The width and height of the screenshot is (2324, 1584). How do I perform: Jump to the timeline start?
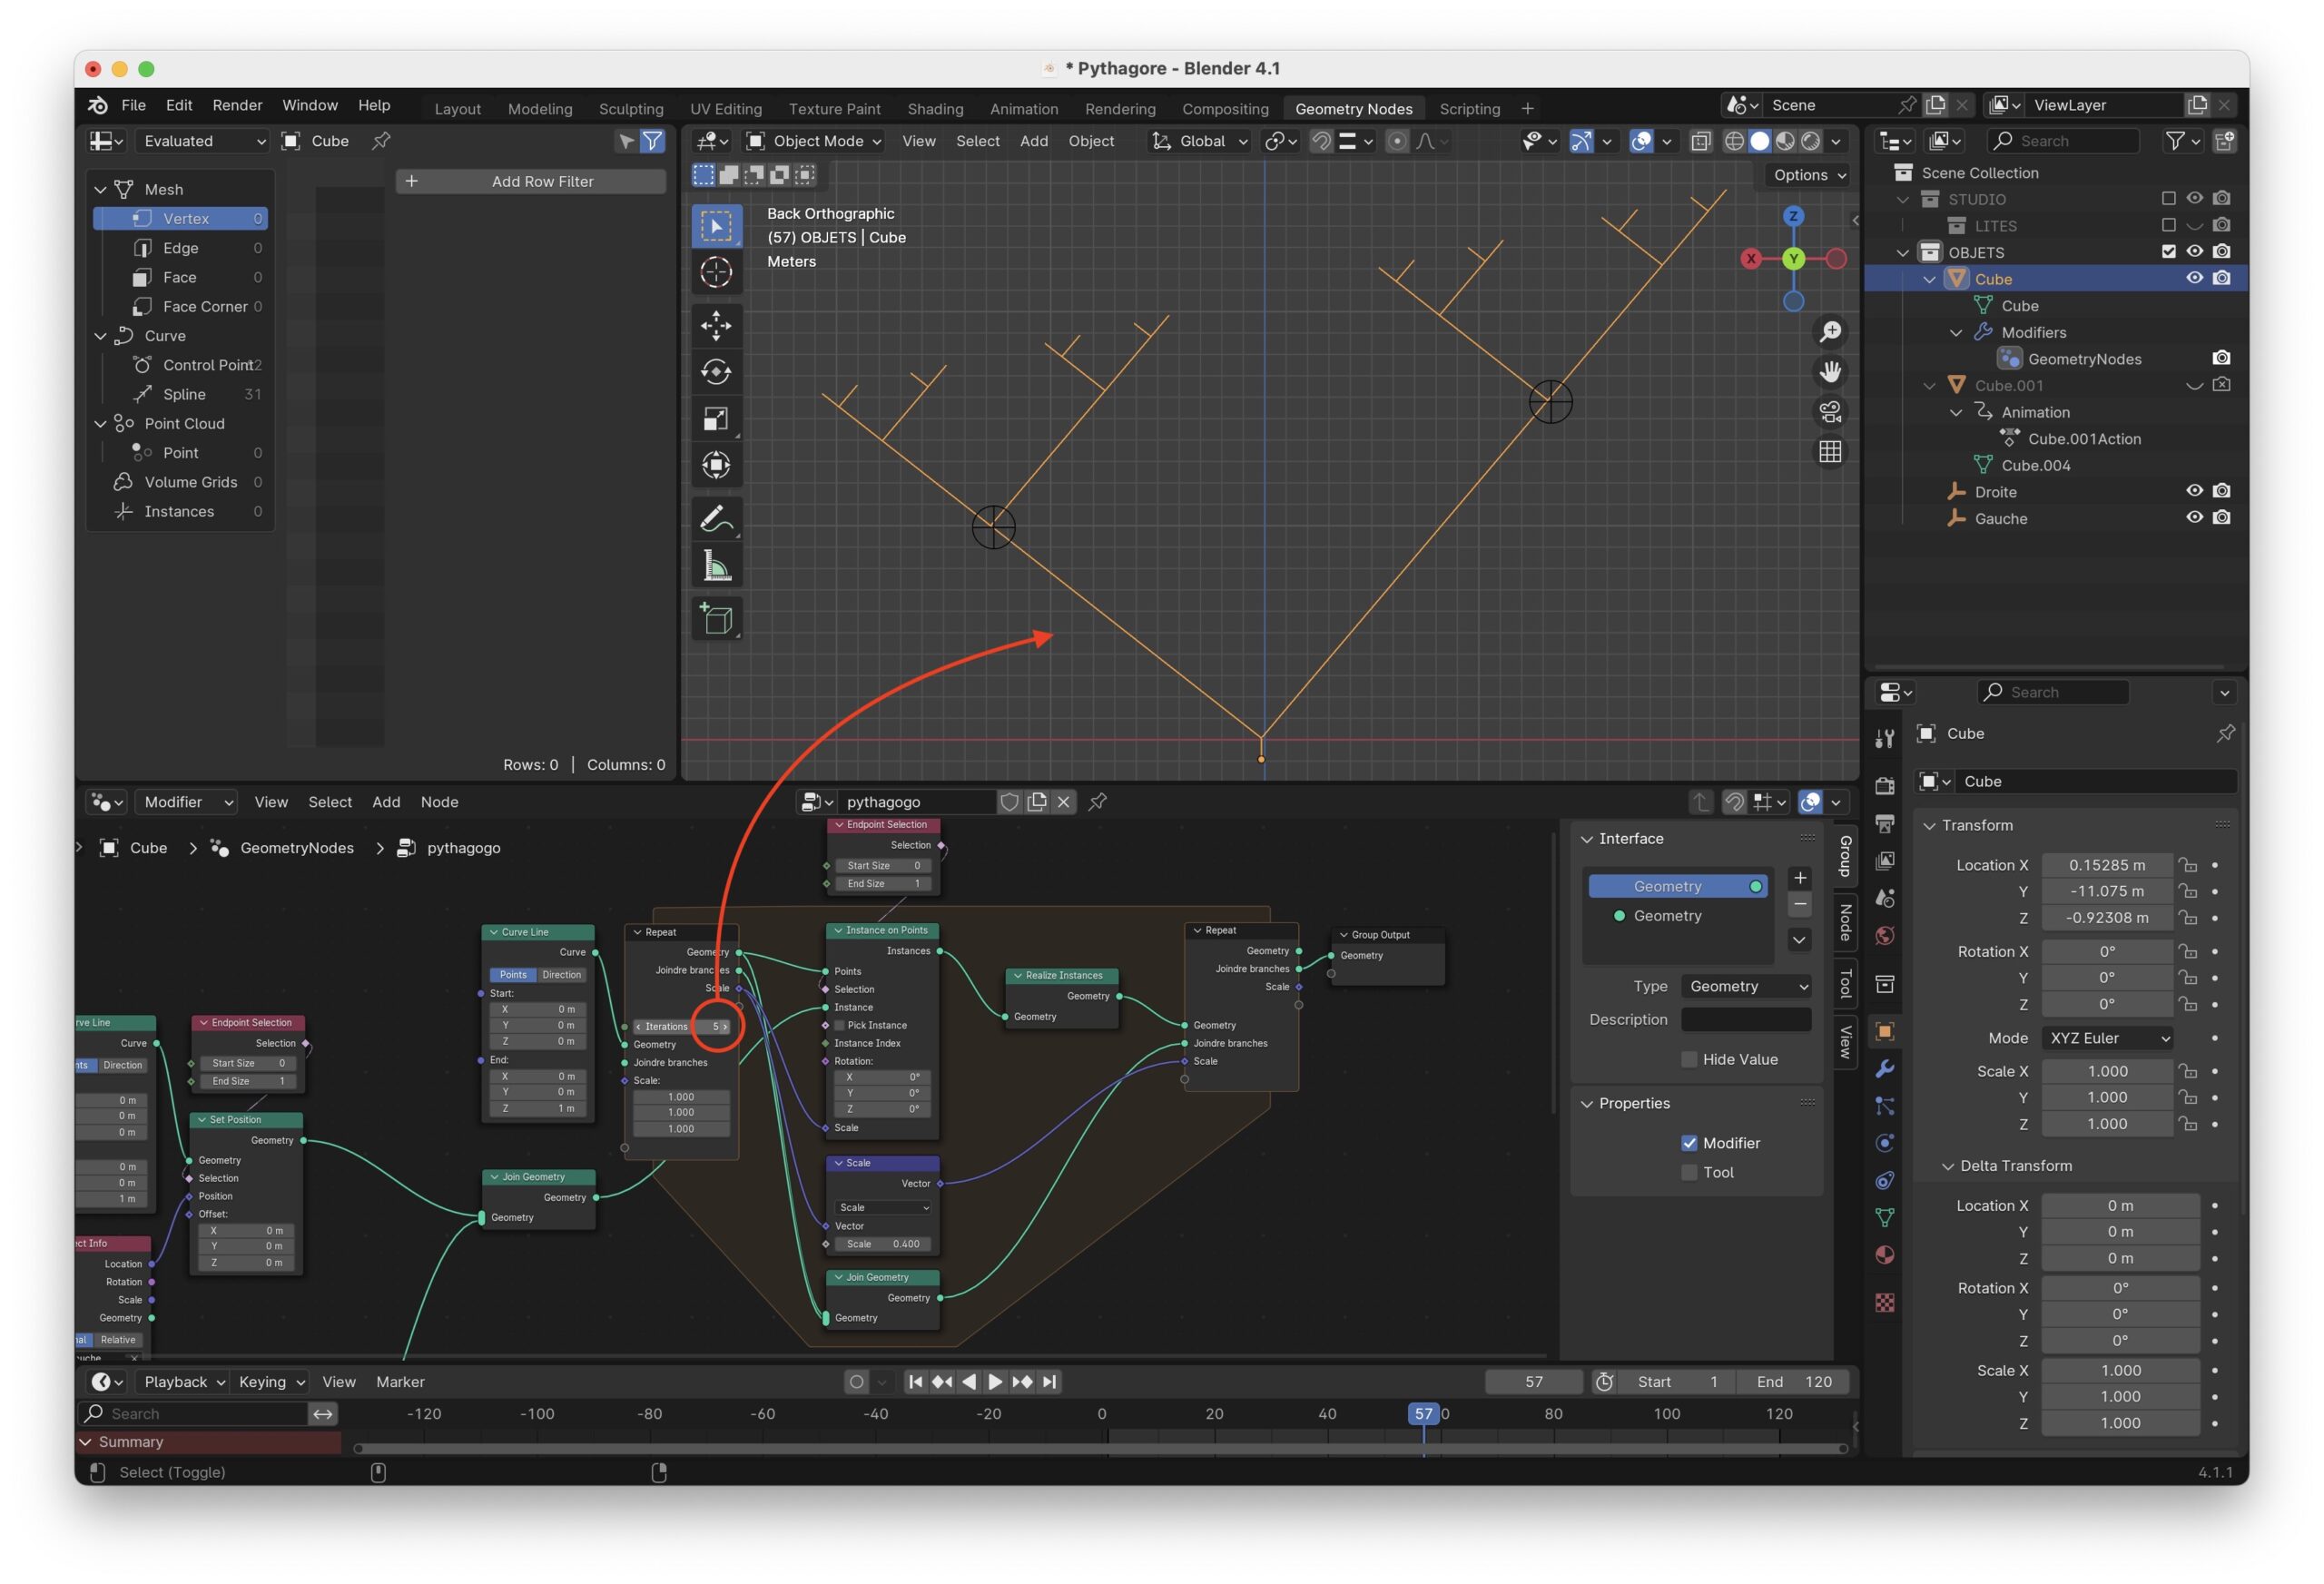pos(915,1382)
